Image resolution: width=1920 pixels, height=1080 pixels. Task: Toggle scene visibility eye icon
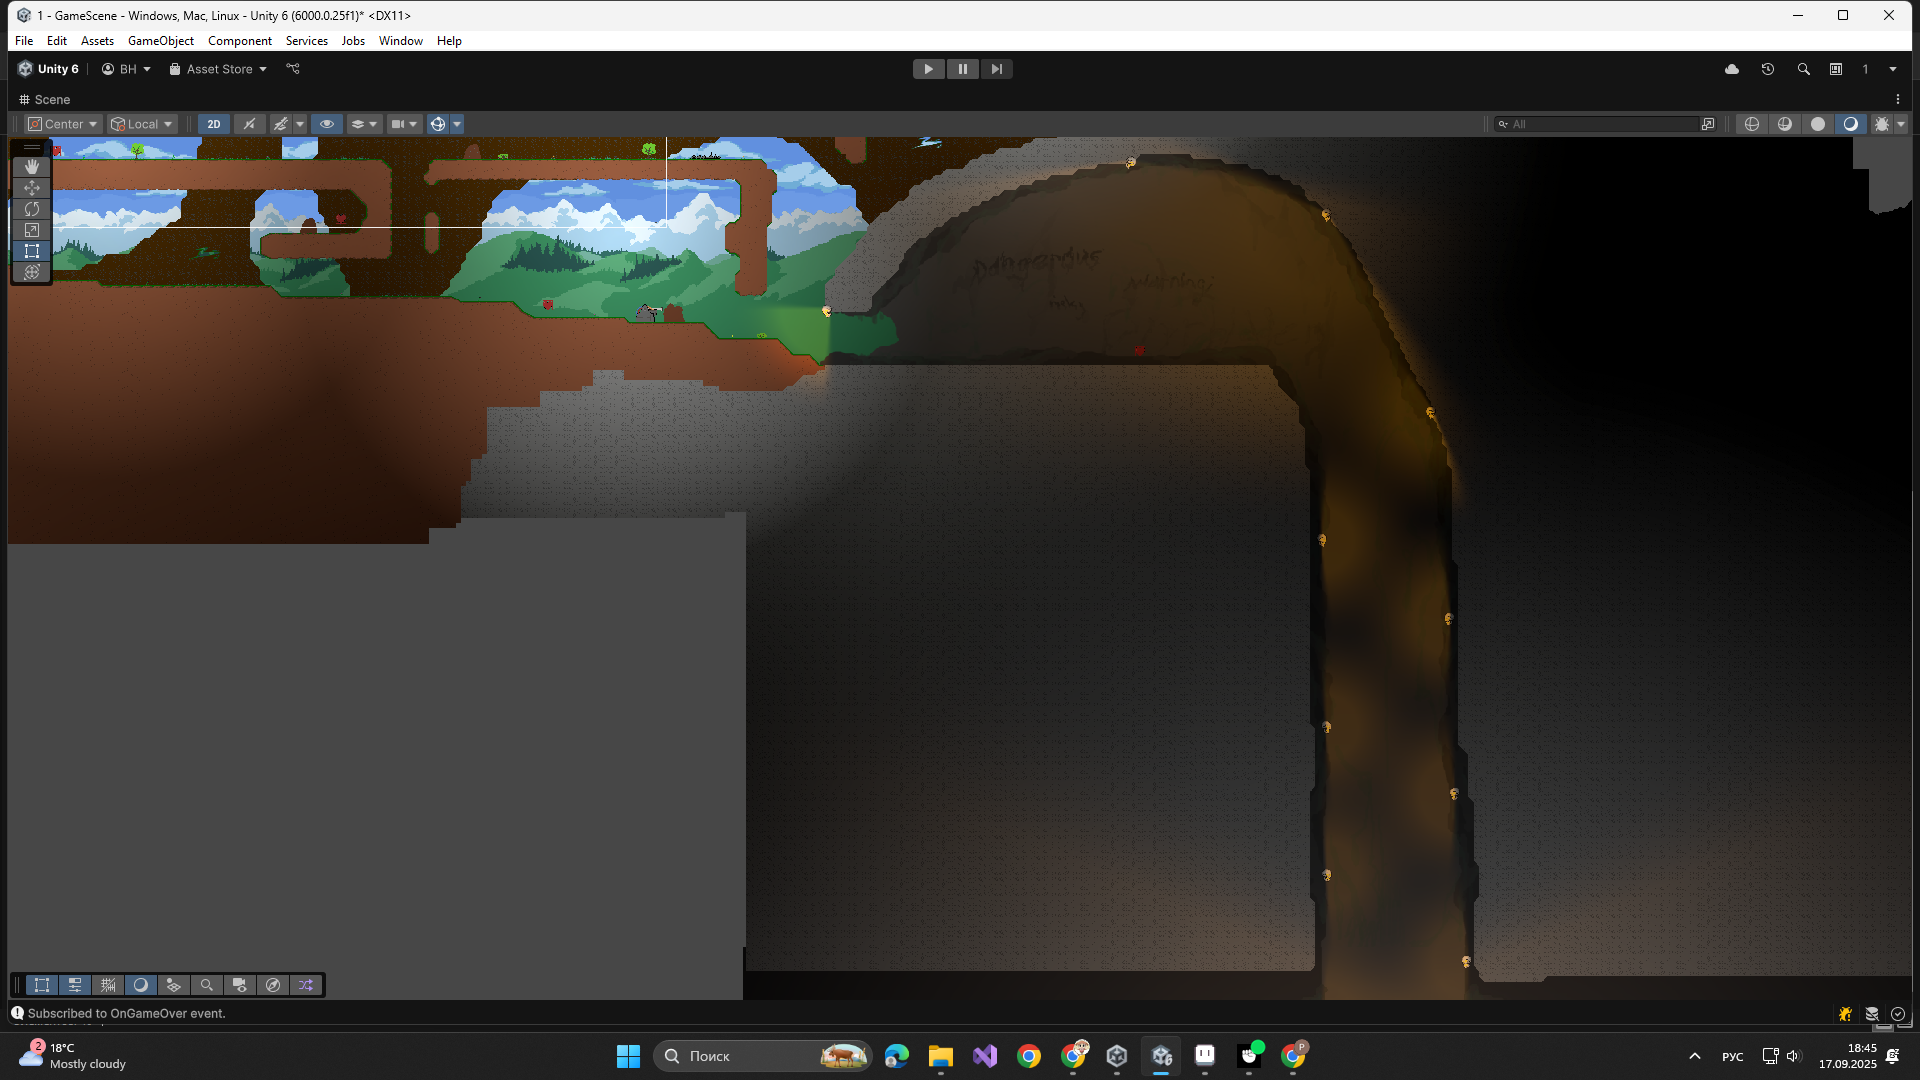pos(326,124)
